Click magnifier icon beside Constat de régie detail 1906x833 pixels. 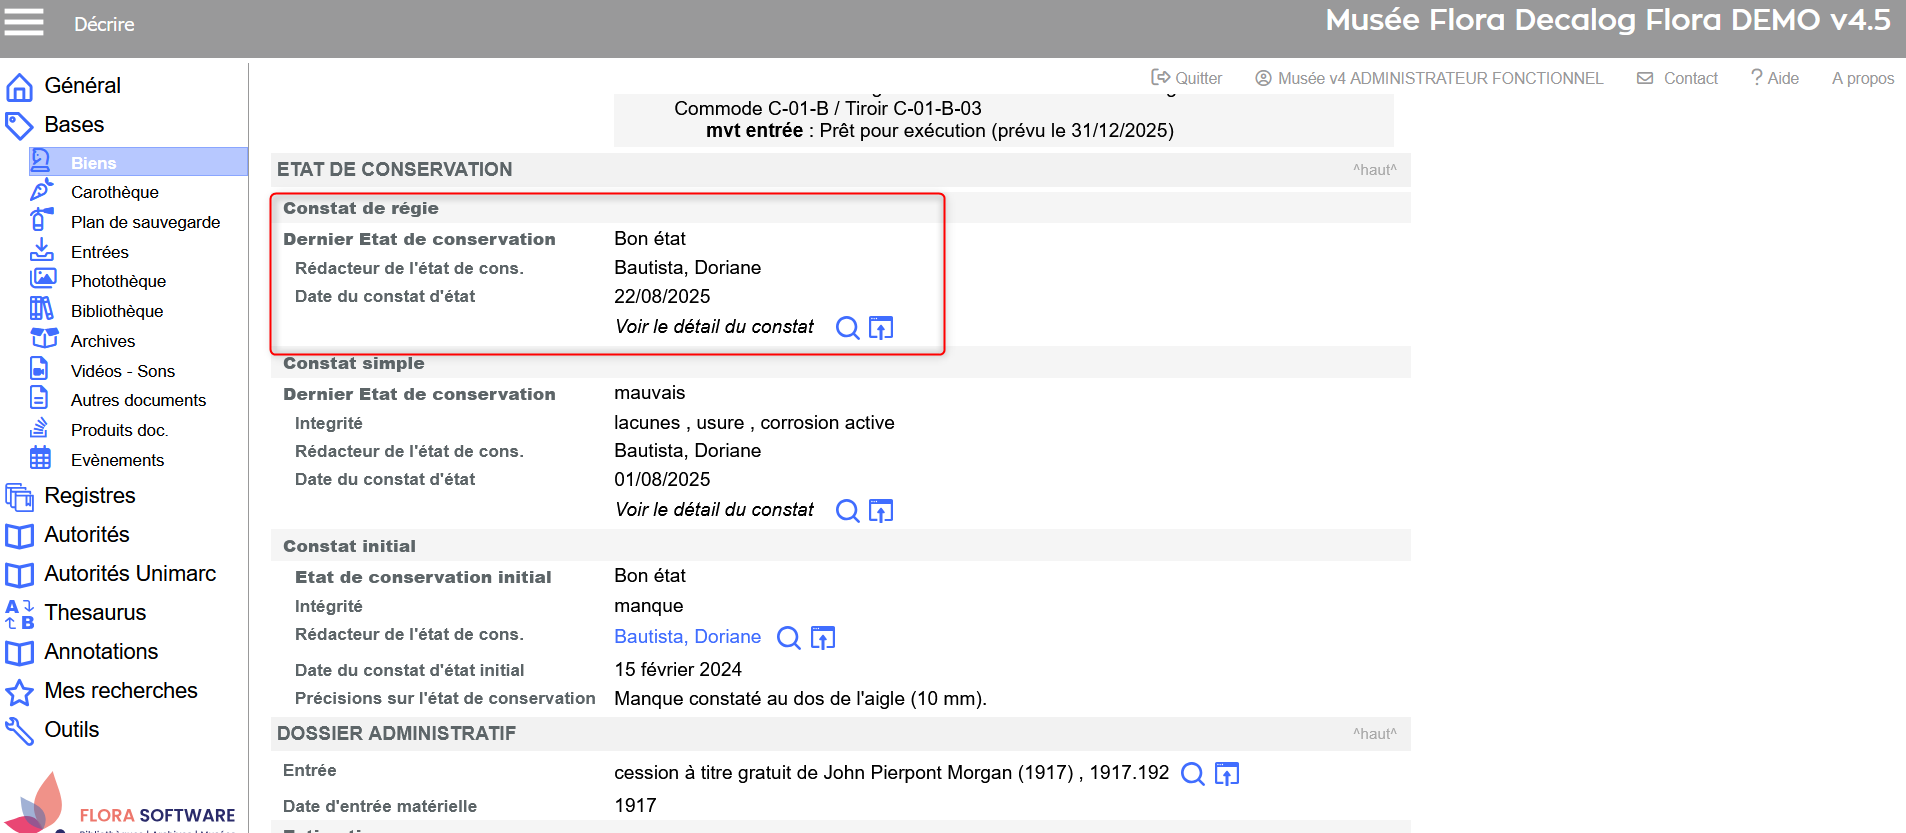coord(847,328)
